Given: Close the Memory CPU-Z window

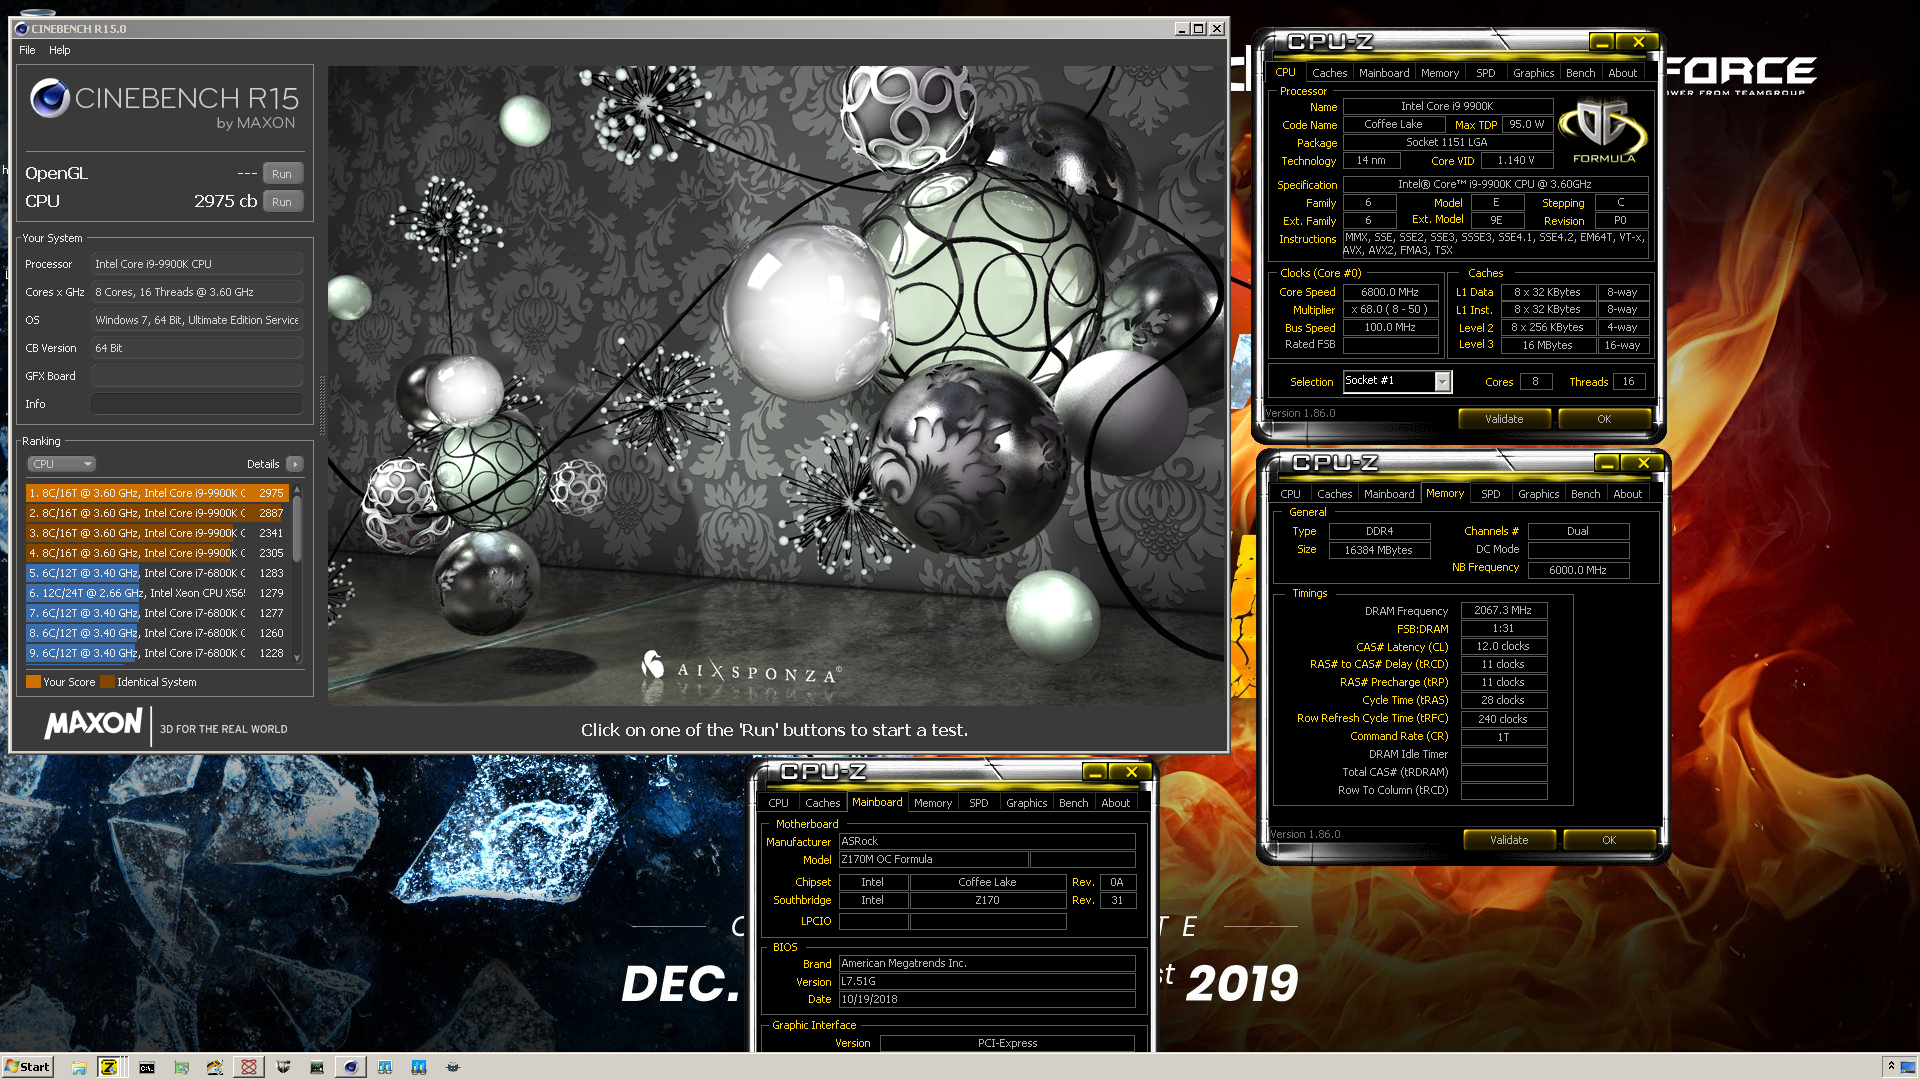Looking at the screenshot, I should (x=1643, y=463).
